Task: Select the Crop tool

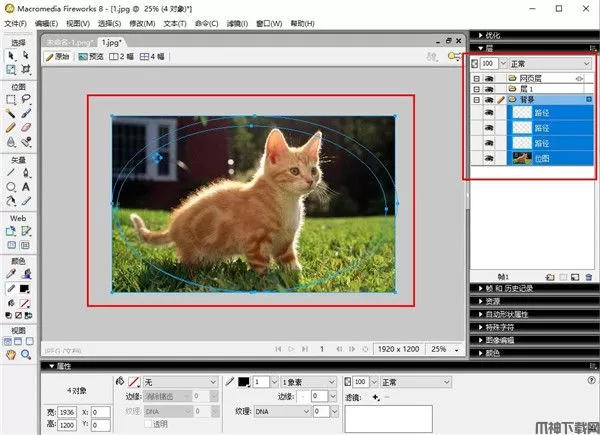Action: [27, 69]
